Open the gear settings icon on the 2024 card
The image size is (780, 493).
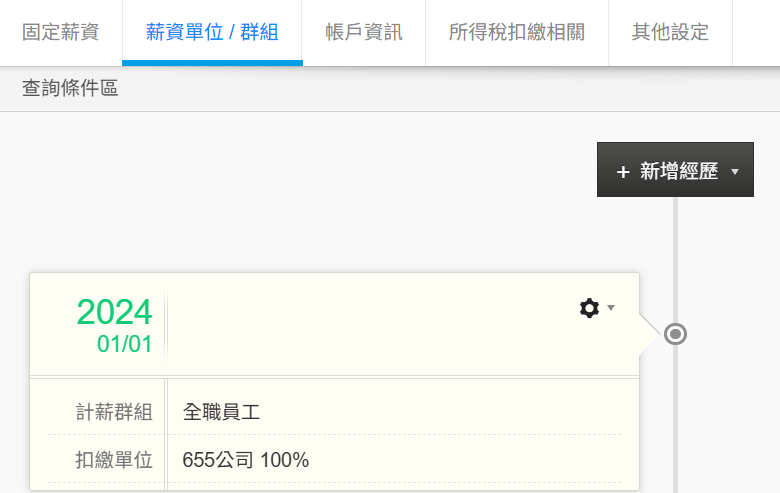[x=589, y=308]
